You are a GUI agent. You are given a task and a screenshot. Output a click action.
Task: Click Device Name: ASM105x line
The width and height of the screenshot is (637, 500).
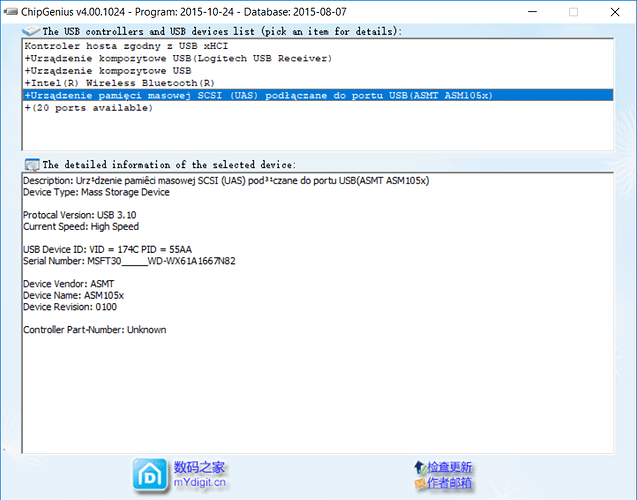pos(74,295)
